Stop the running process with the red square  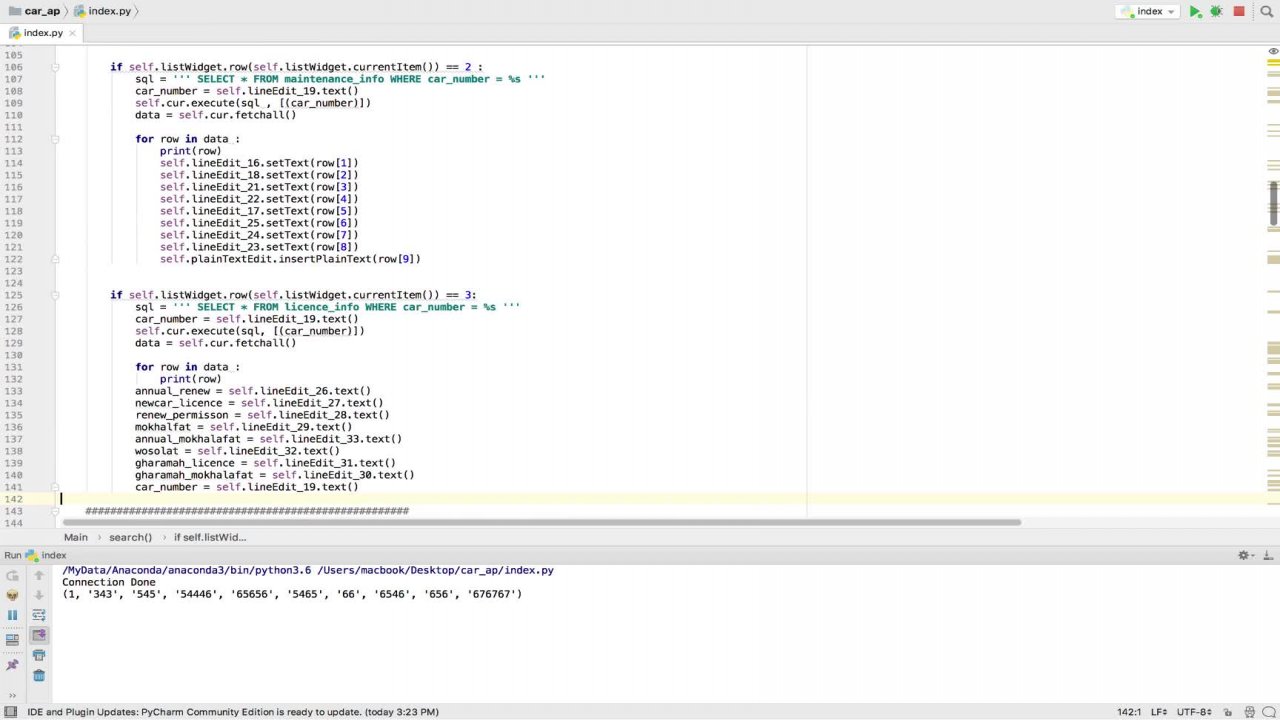[x=1239, y=12]
